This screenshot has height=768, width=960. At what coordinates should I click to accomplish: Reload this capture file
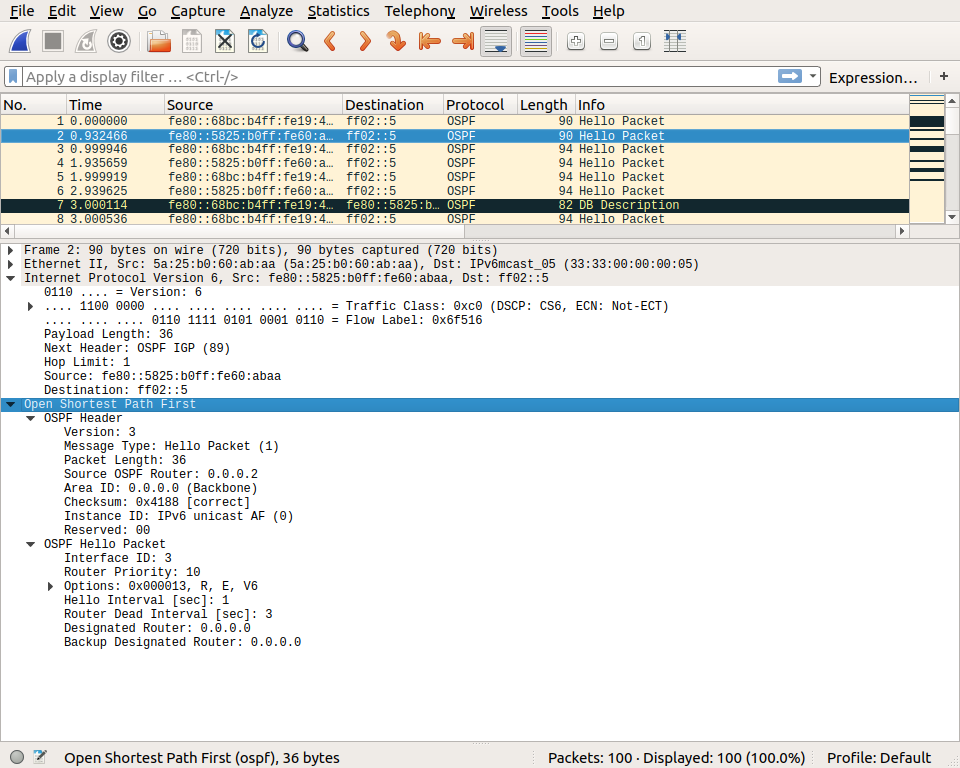click(258, 42)
